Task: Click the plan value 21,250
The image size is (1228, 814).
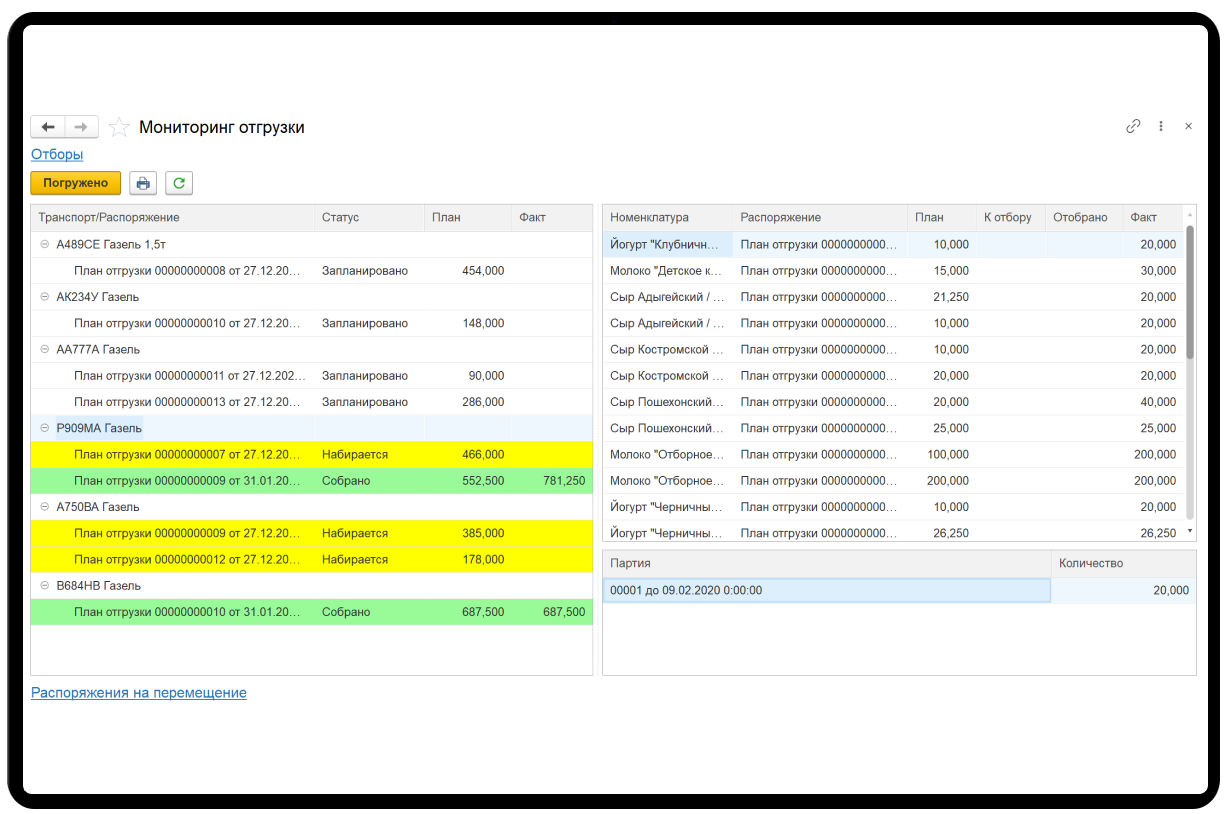Action: [x=950, y=297]
